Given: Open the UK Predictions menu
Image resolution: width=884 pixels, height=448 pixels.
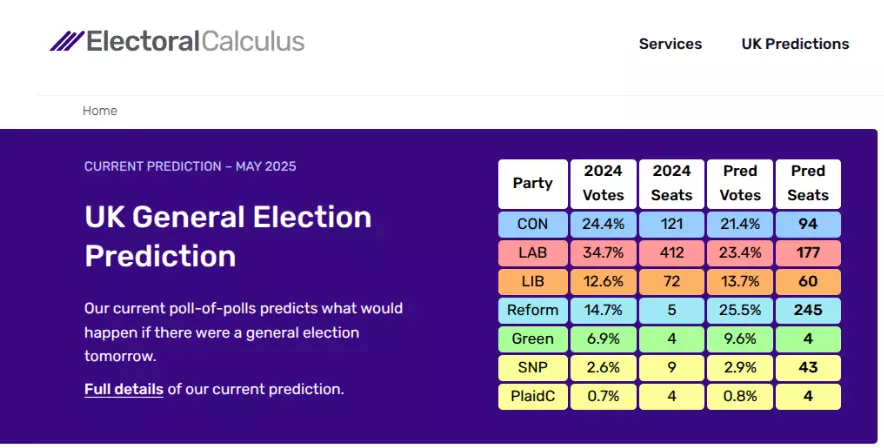Looking at the screenshot, I should [x=795, y=44].
